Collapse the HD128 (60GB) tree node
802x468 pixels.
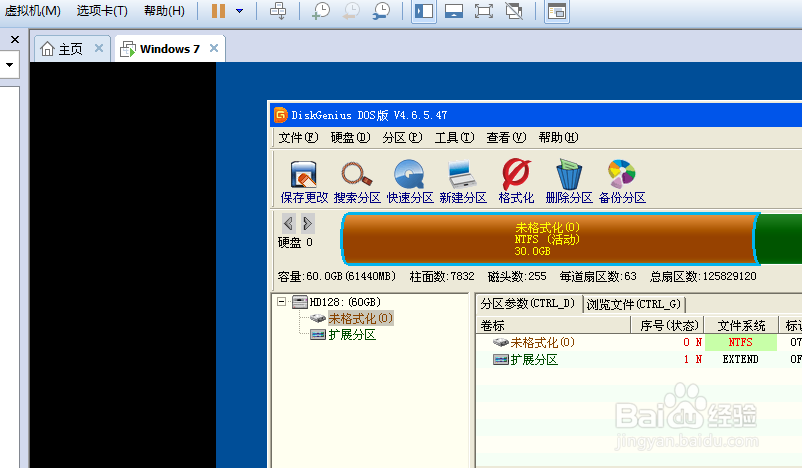pyautogui.click(x=281, y=302)
